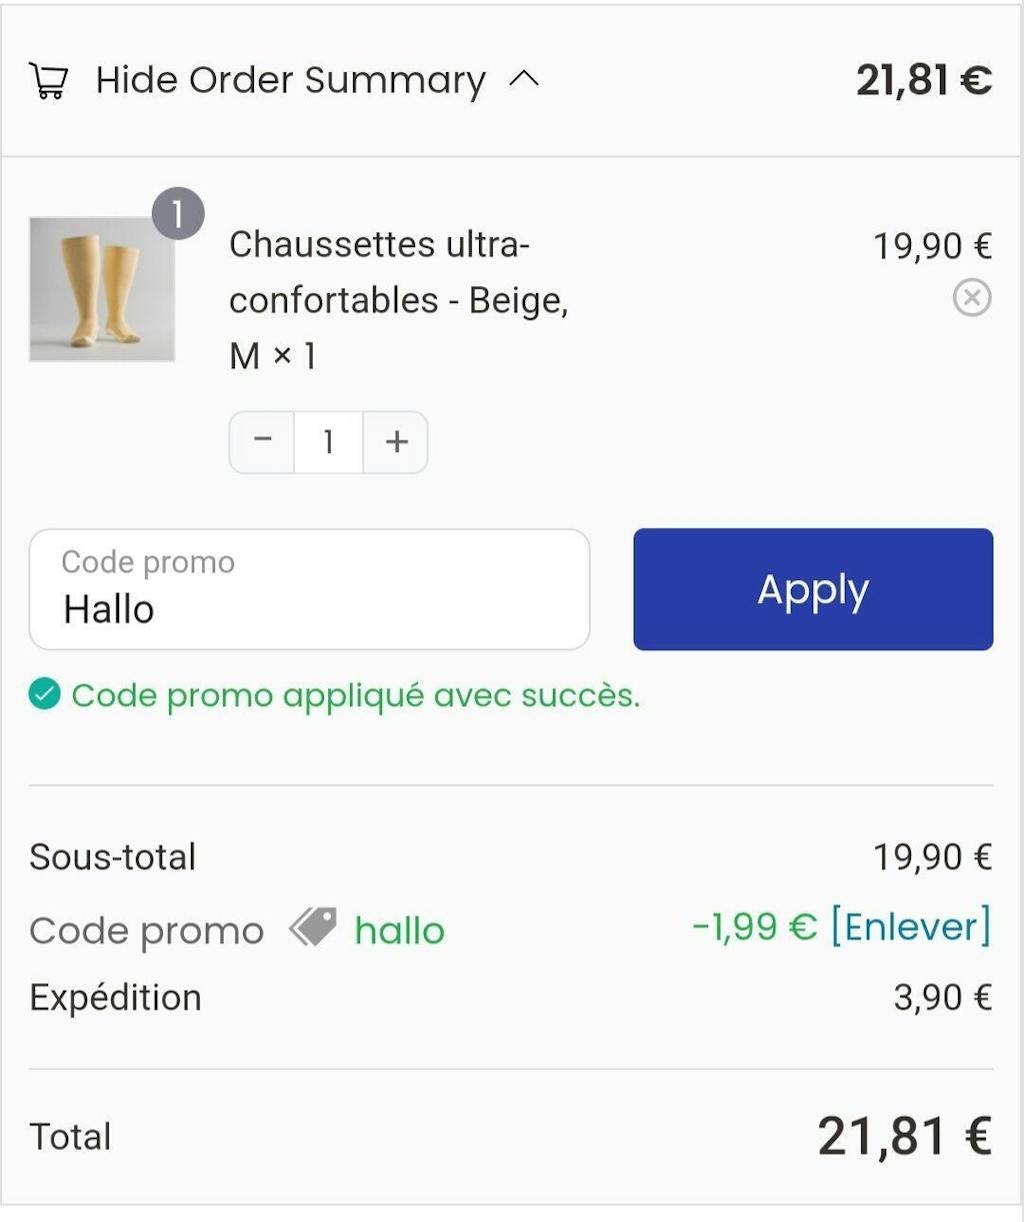Decrease quantity with the minus button

(x=262, y=441)
